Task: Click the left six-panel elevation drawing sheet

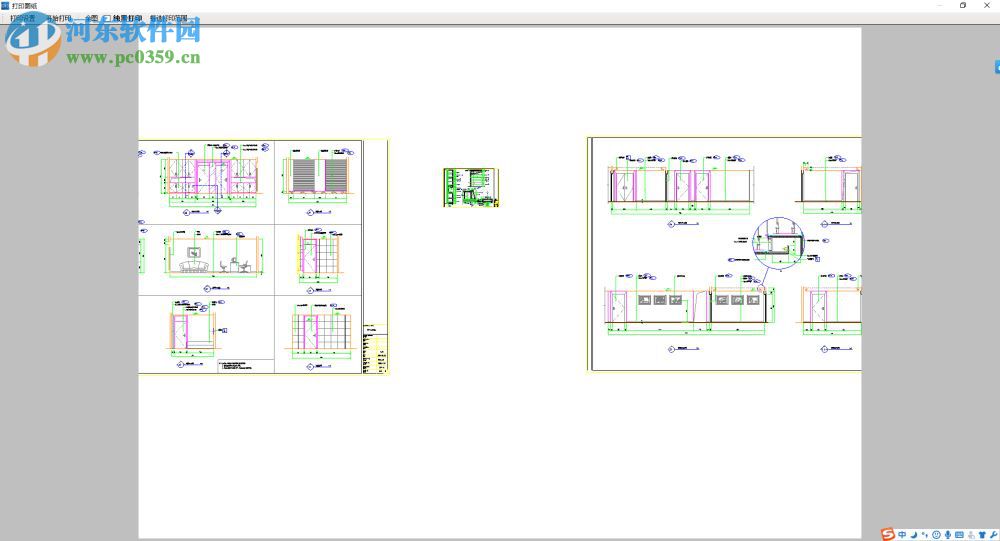Action: click(263, 256)
